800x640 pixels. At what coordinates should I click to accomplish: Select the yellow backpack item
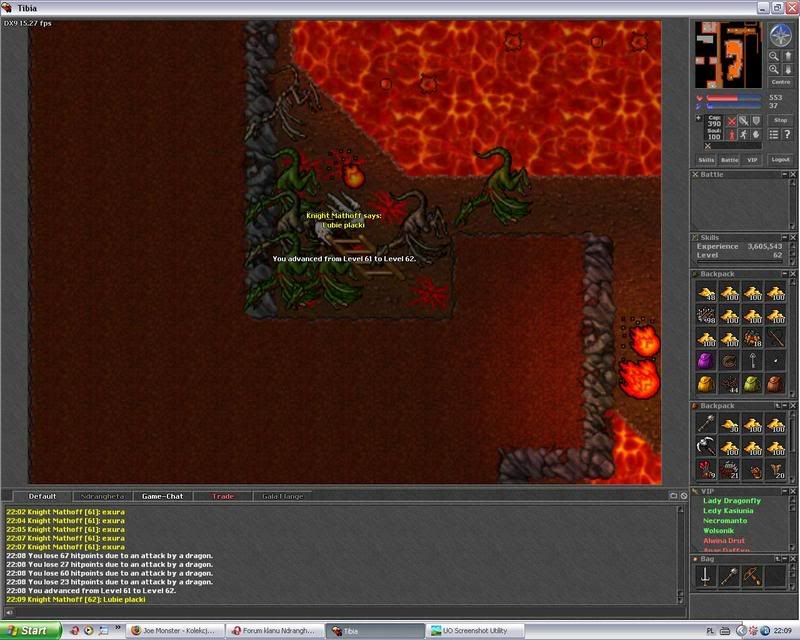coord(707,384)
